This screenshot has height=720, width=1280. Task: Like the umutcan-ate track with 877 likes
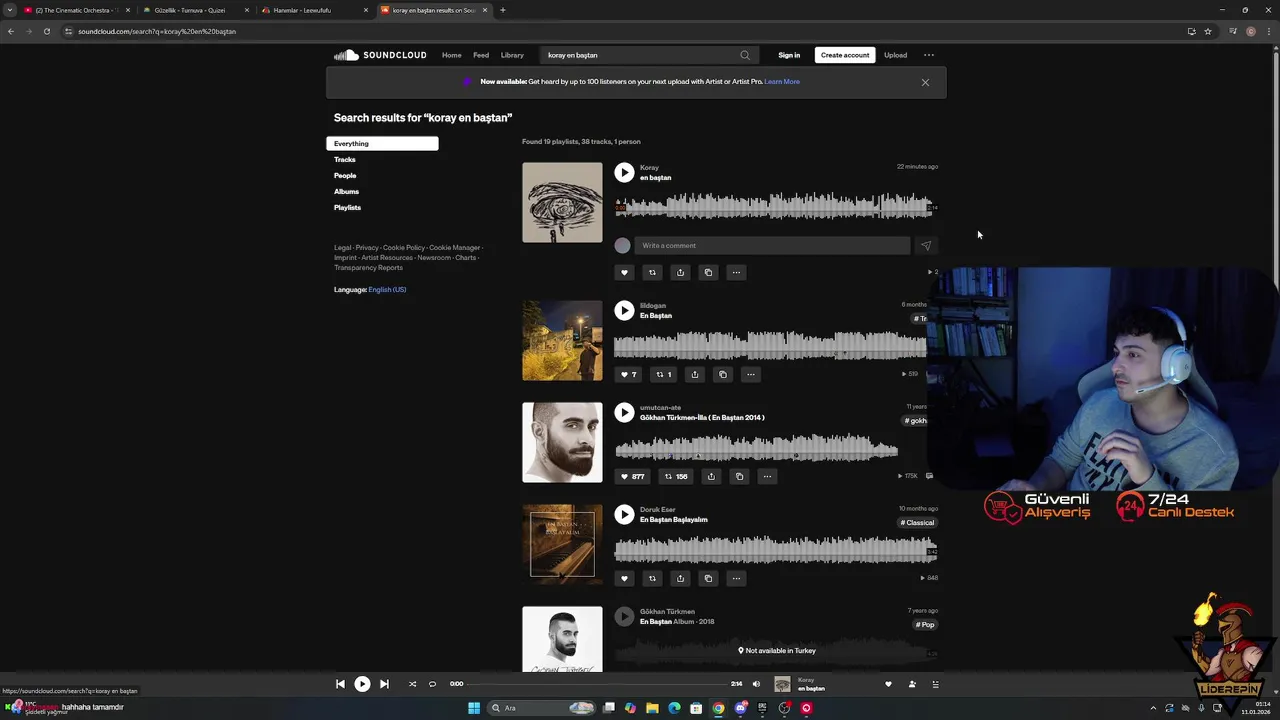(x=632, y=476)
